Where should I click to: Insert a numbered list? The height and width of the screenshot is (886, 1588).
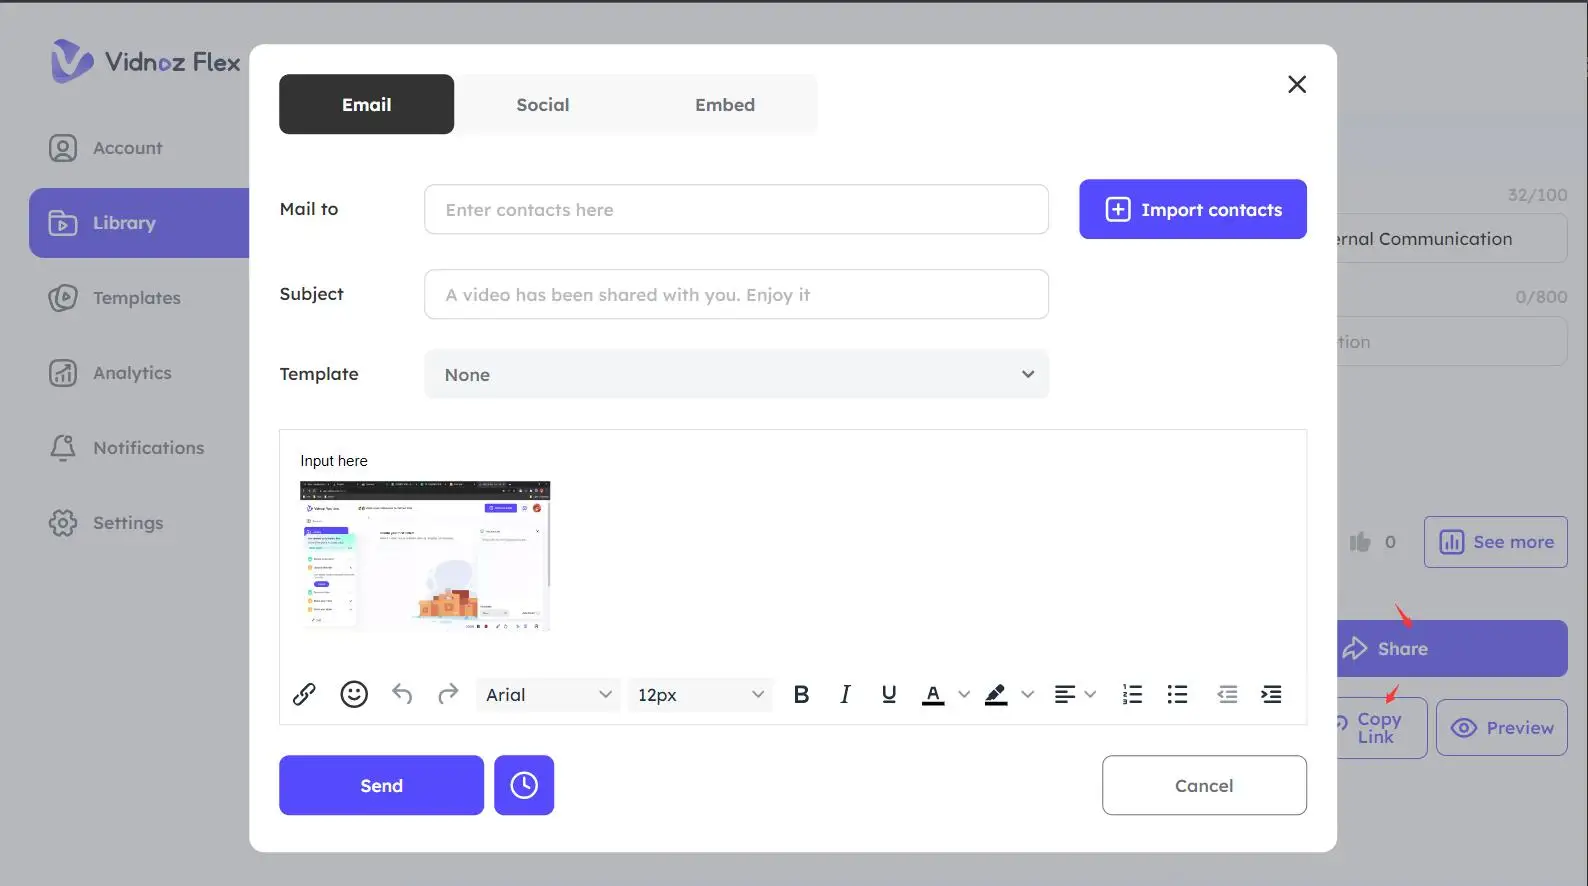point(1132,694)
